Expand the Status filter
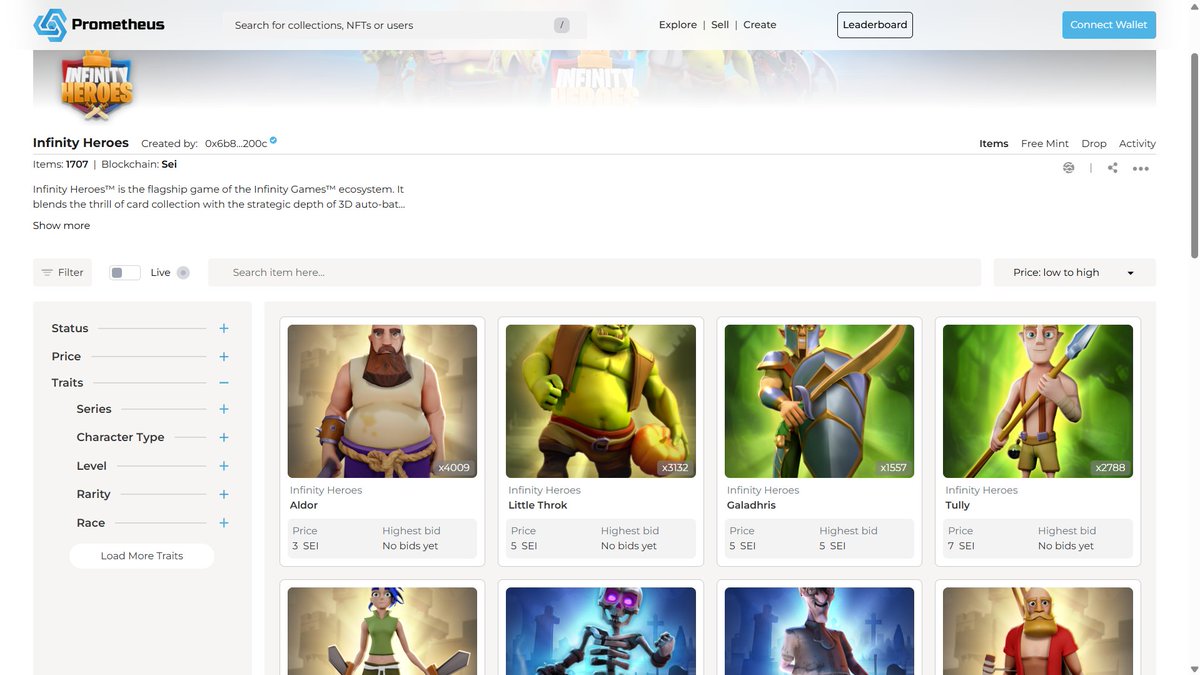Screen dimensions: 1200x675 [x=224, y=328]
